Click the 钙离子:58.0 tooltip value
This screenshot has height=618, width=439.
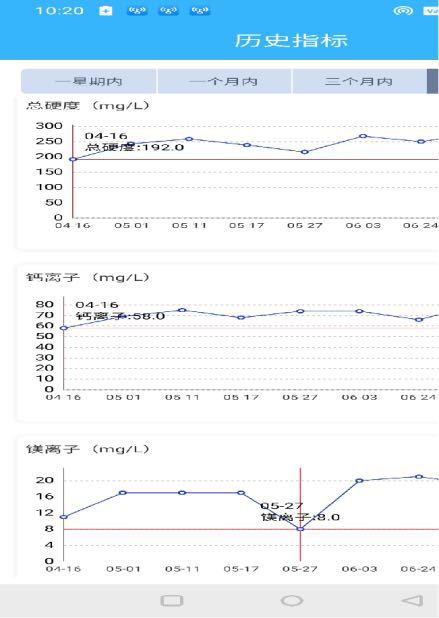(120, 316)
